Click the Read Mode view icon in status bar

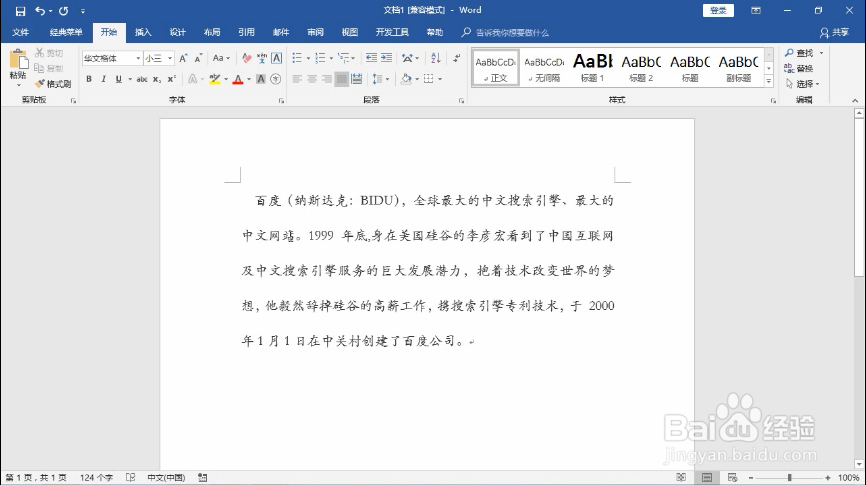coord(682,477)
